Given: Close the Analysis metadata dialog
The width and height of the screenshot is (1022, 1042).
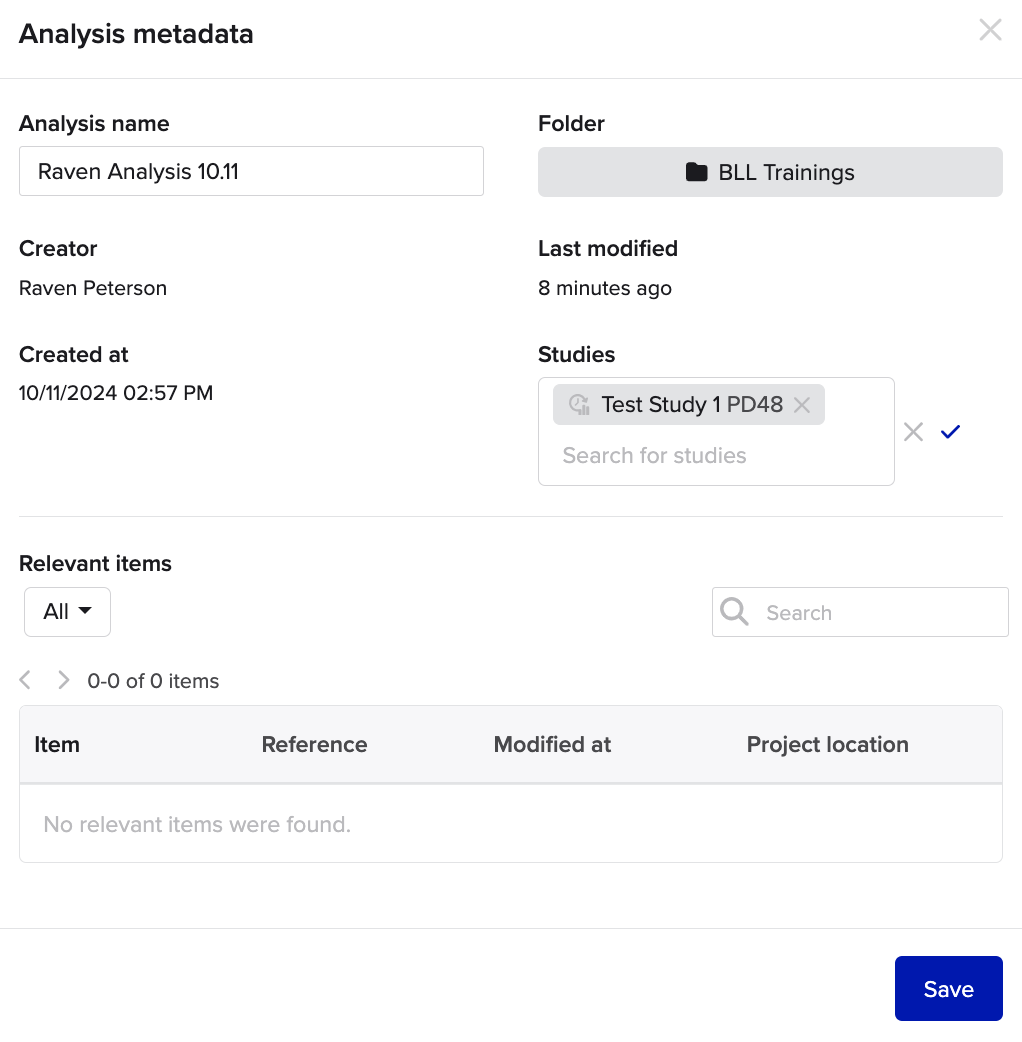Looking at the screenshot, I should coord(990,30).
